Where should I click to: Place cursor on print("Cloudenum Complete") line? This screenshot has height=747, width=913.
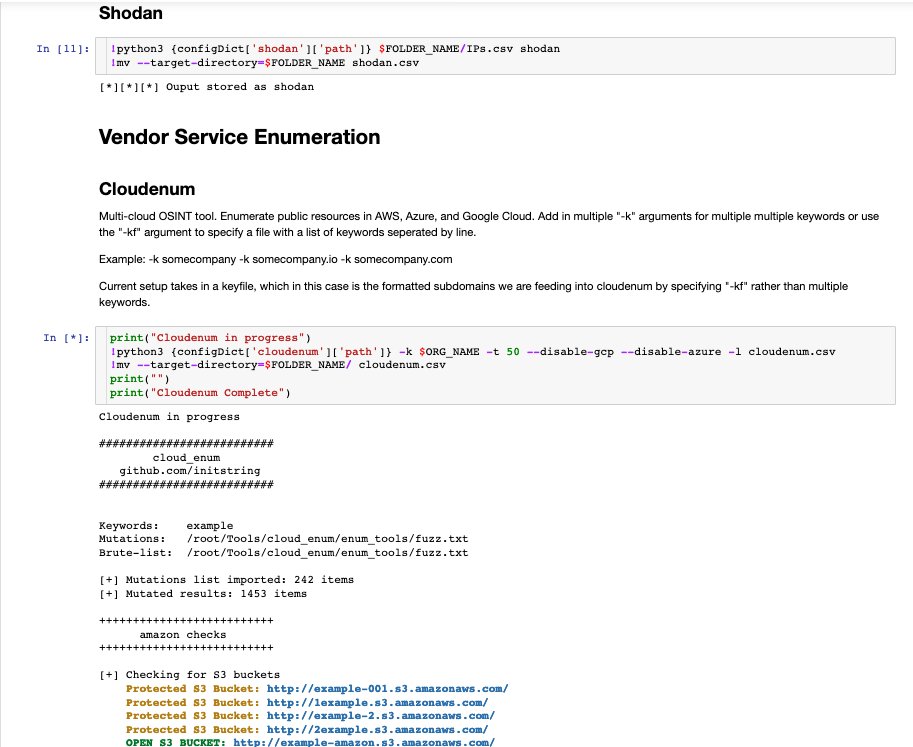tap(200, 392)
